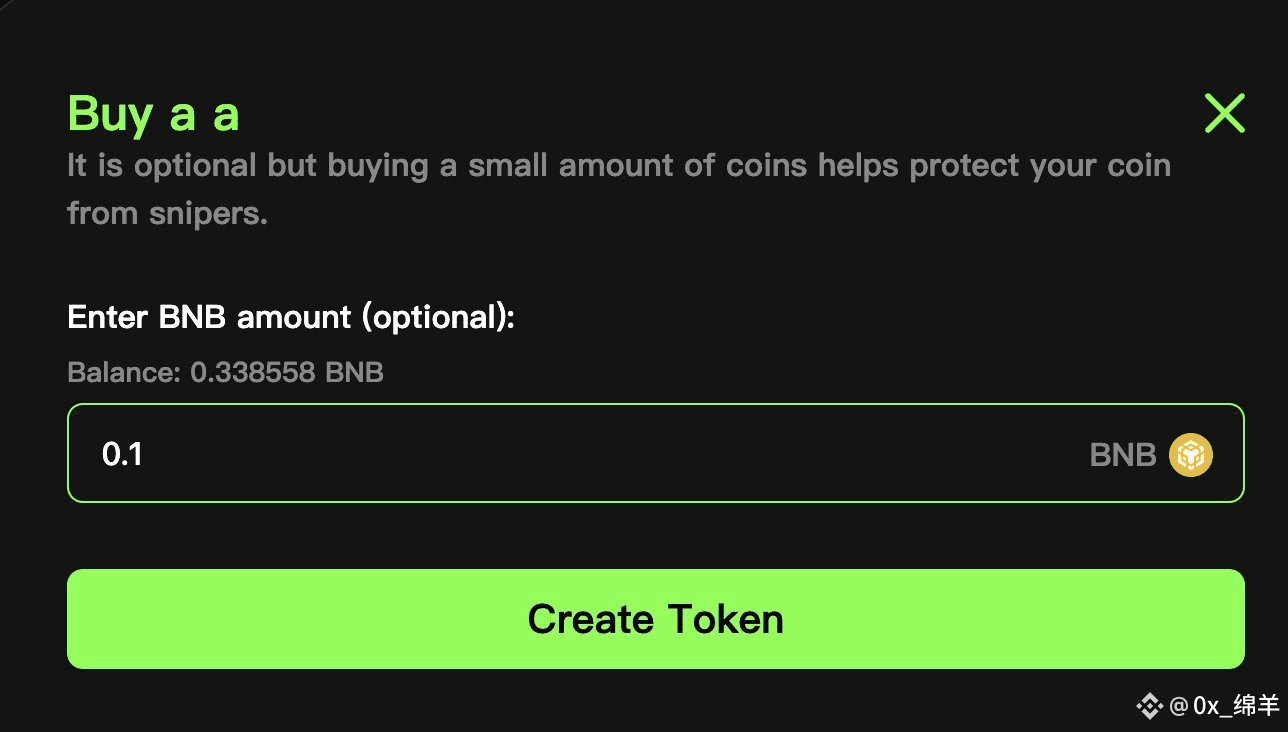
Task: Click the word "Token" on the green button
Action: coord(725,619)
